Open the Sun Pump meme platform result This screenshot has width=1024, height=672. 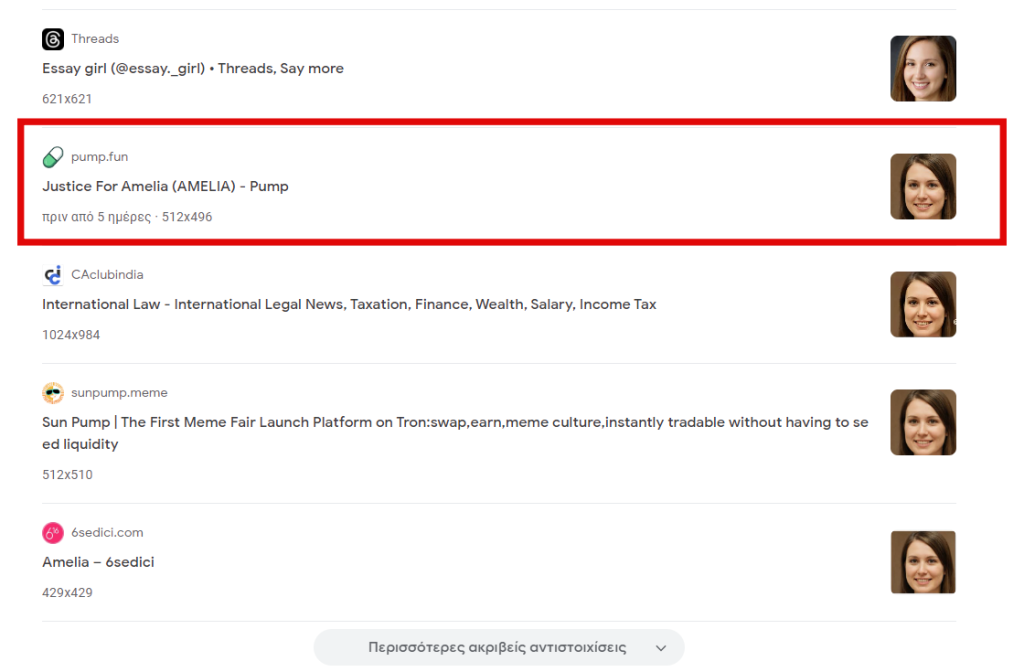455,433
